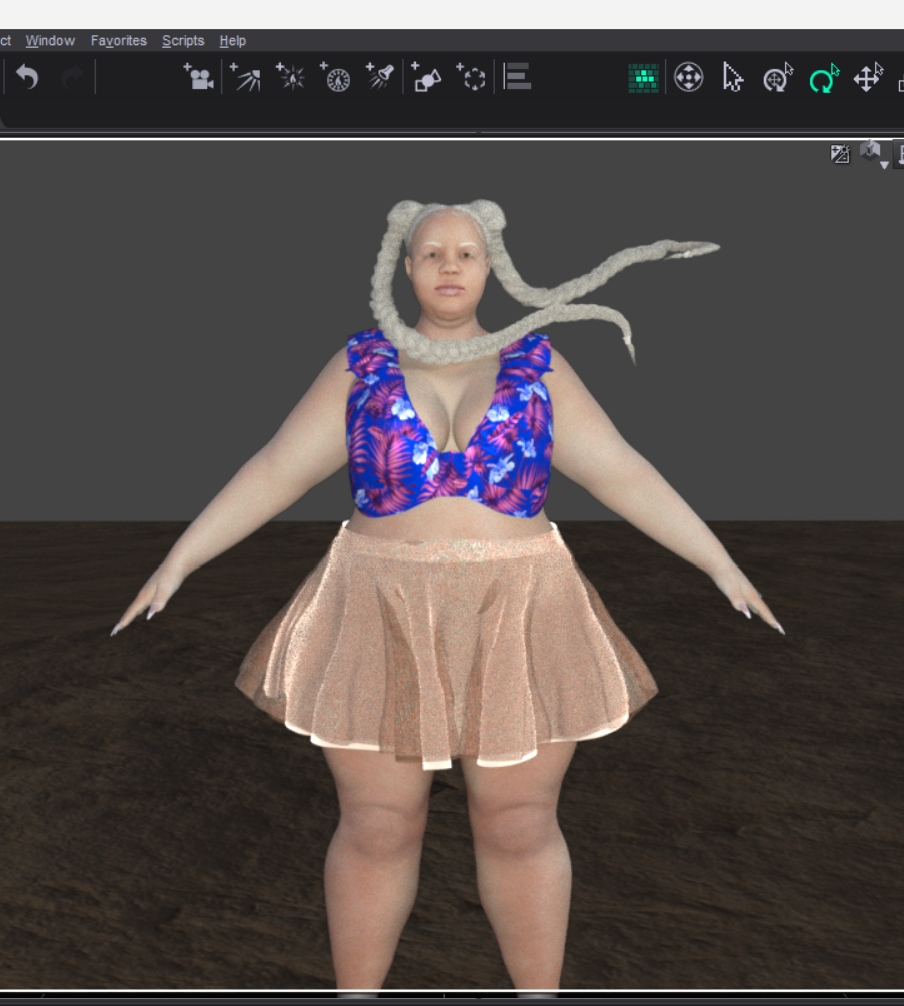Create a new null object

(471, 77)
